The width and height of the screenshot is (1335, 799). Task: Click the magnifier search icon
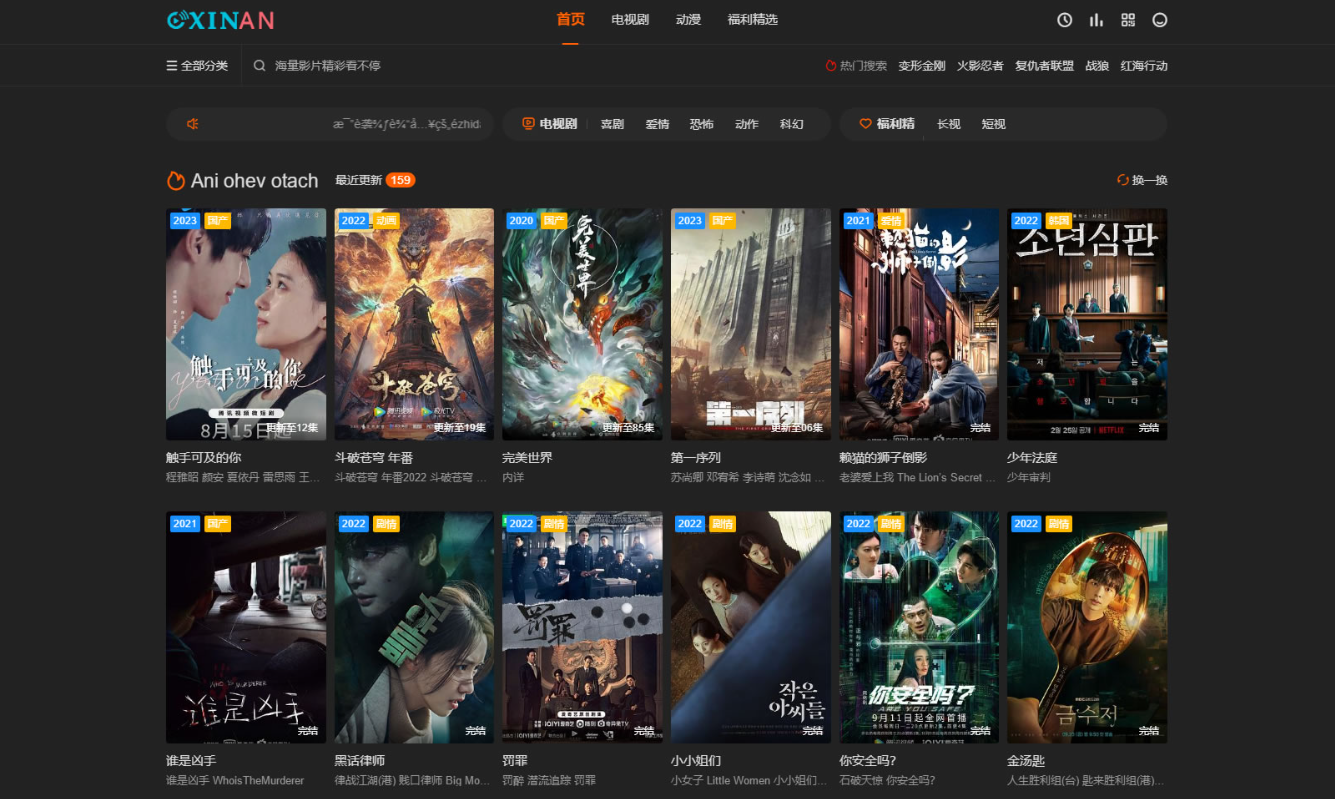(260, 66)
